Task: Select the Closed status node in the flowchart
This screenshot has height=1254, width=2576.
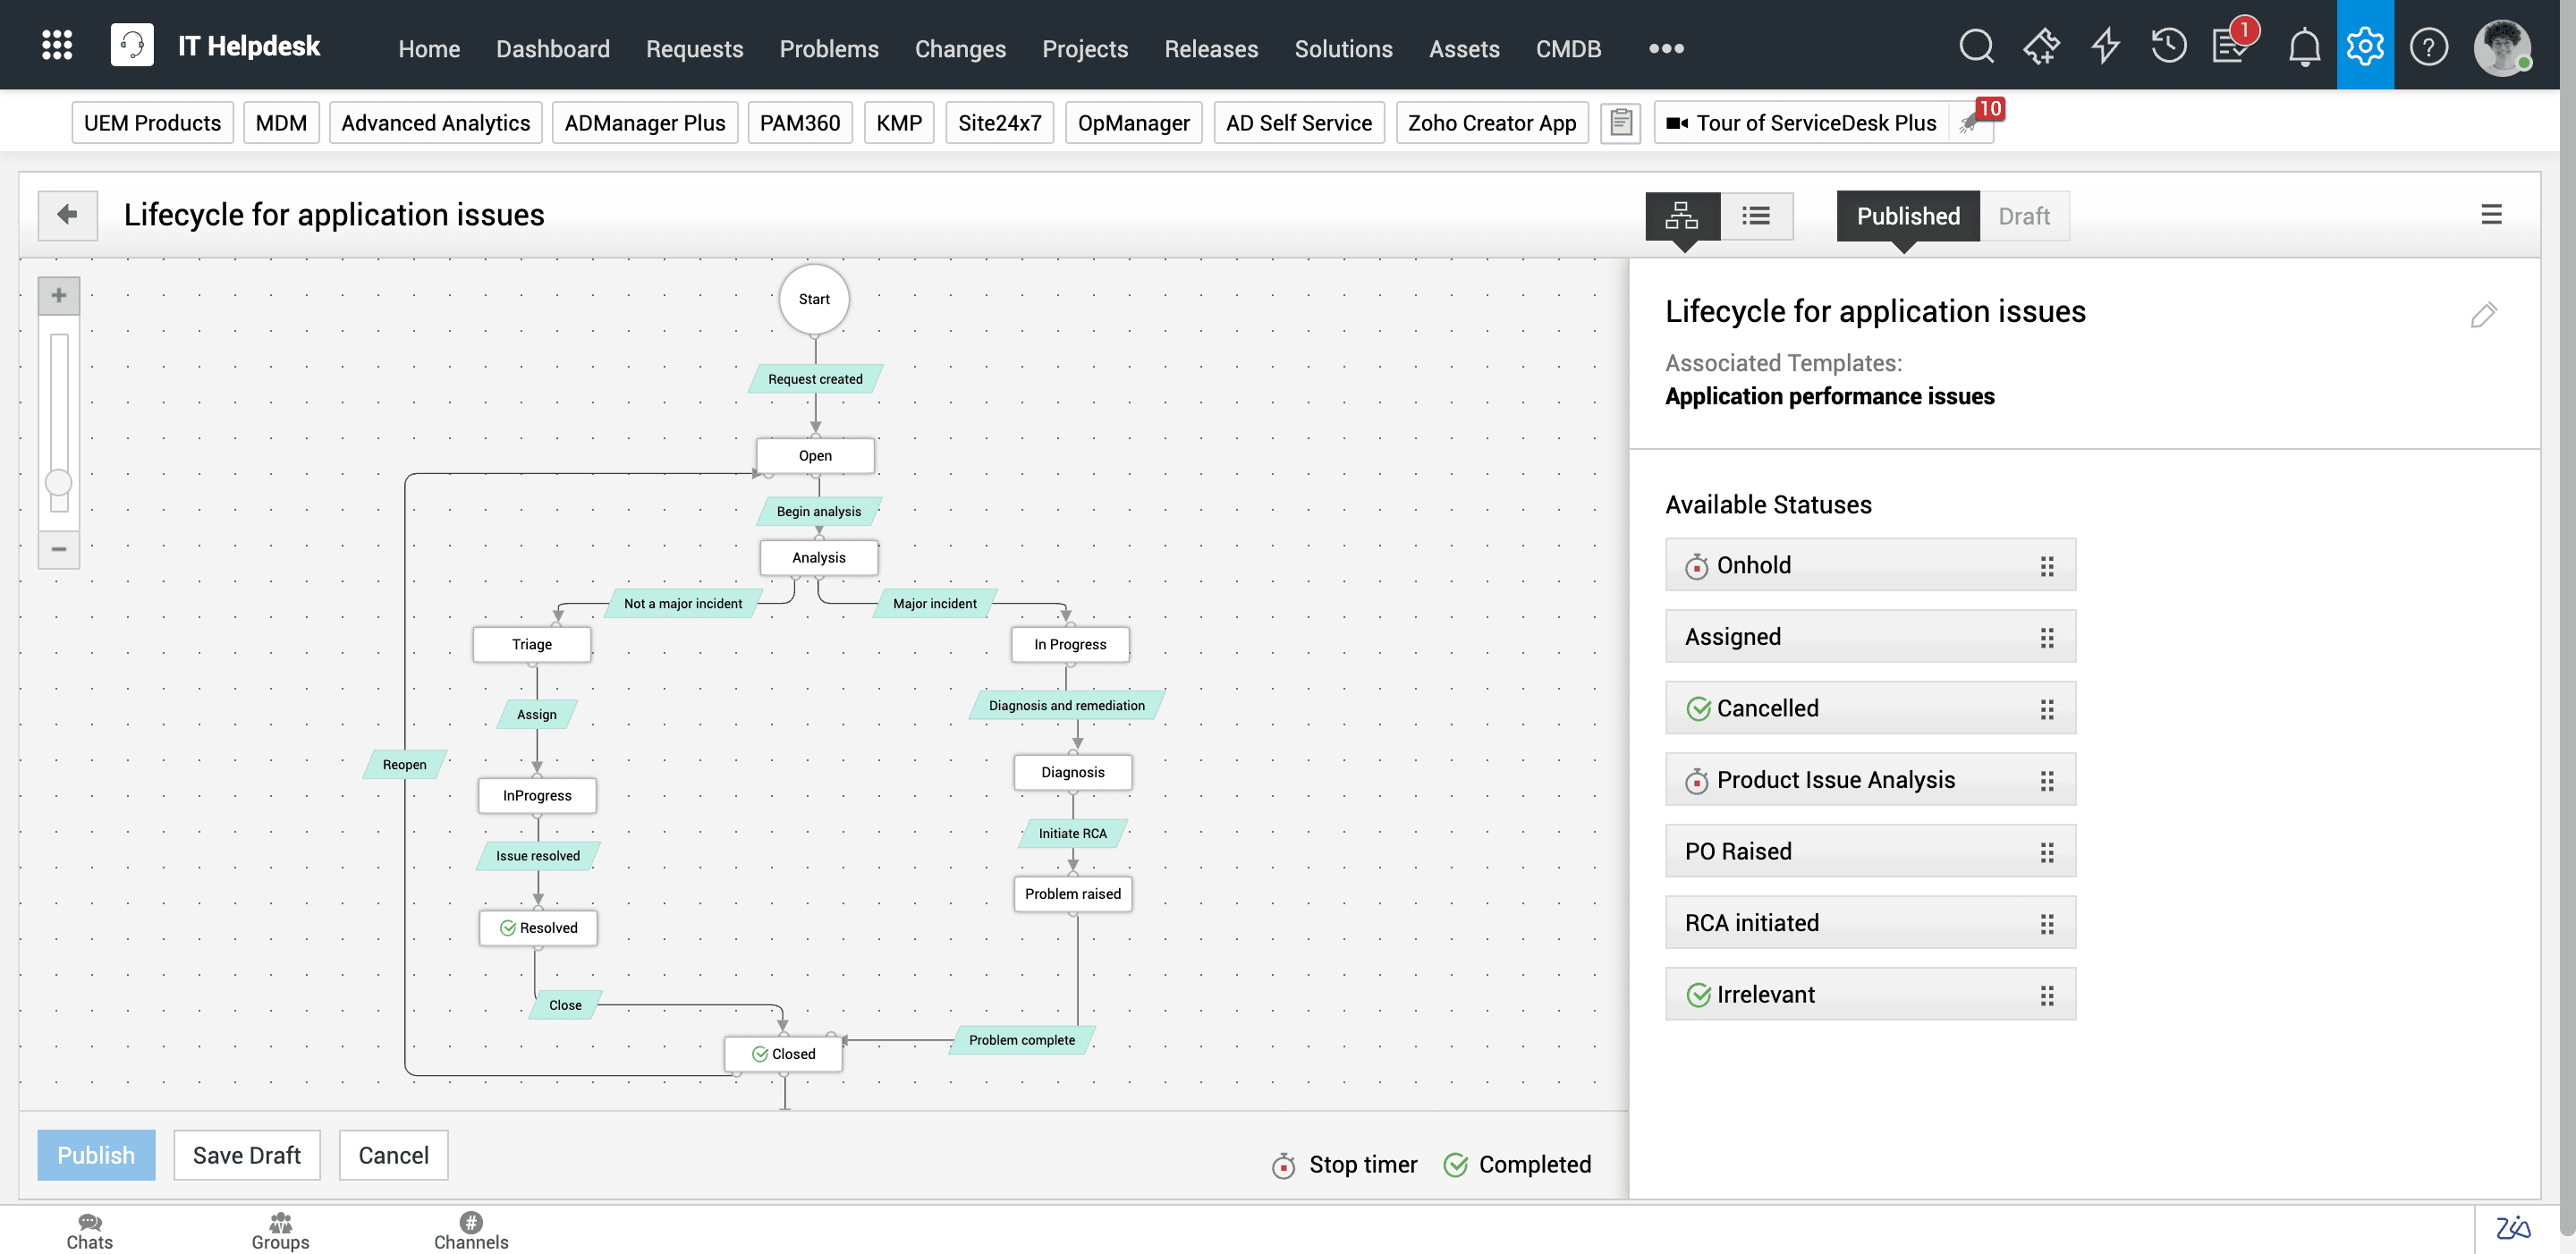Action: click(784, 1053)
